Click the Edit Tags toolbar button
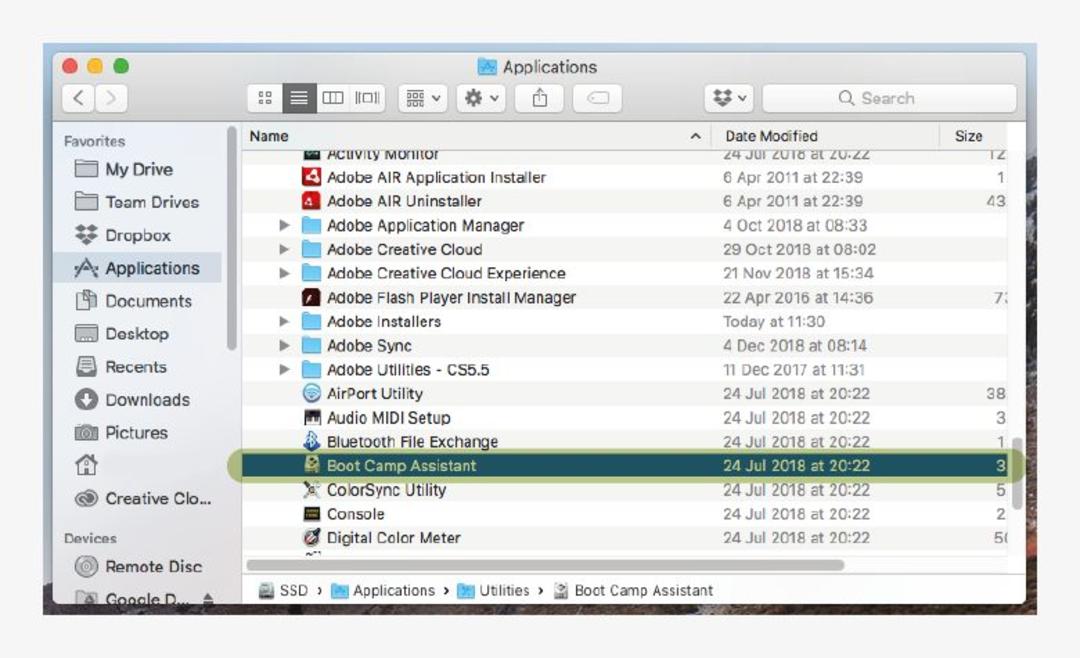 598,99
